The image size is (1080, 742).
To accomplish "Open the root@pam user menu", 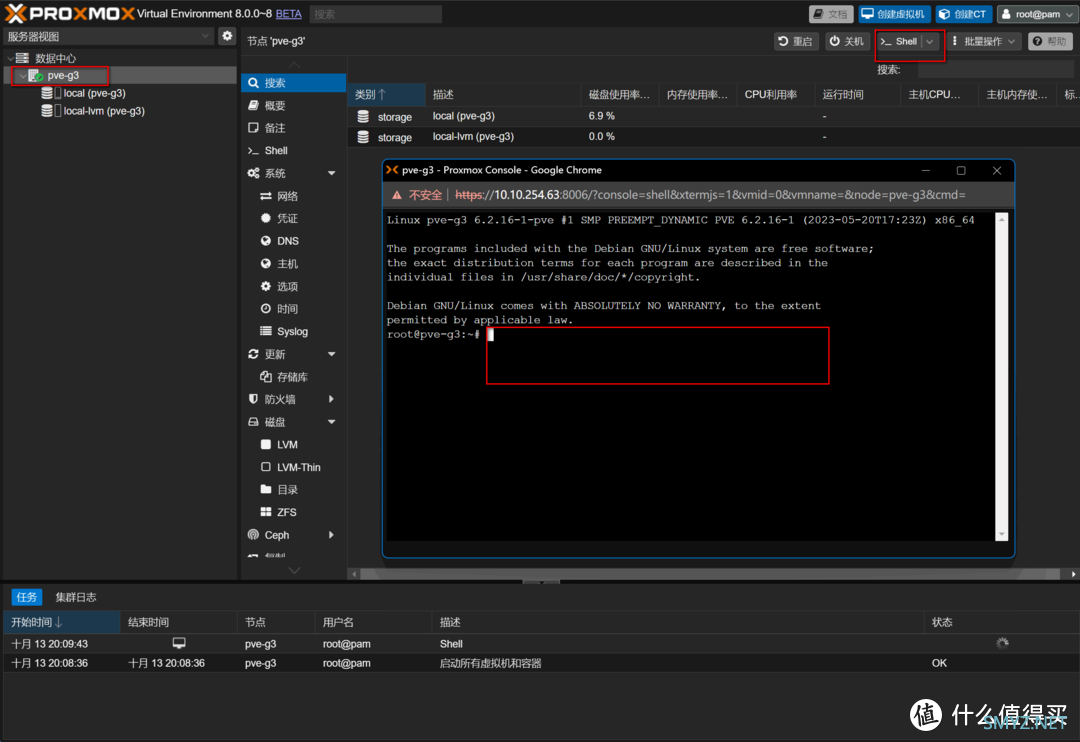I will pos(1037,14).
